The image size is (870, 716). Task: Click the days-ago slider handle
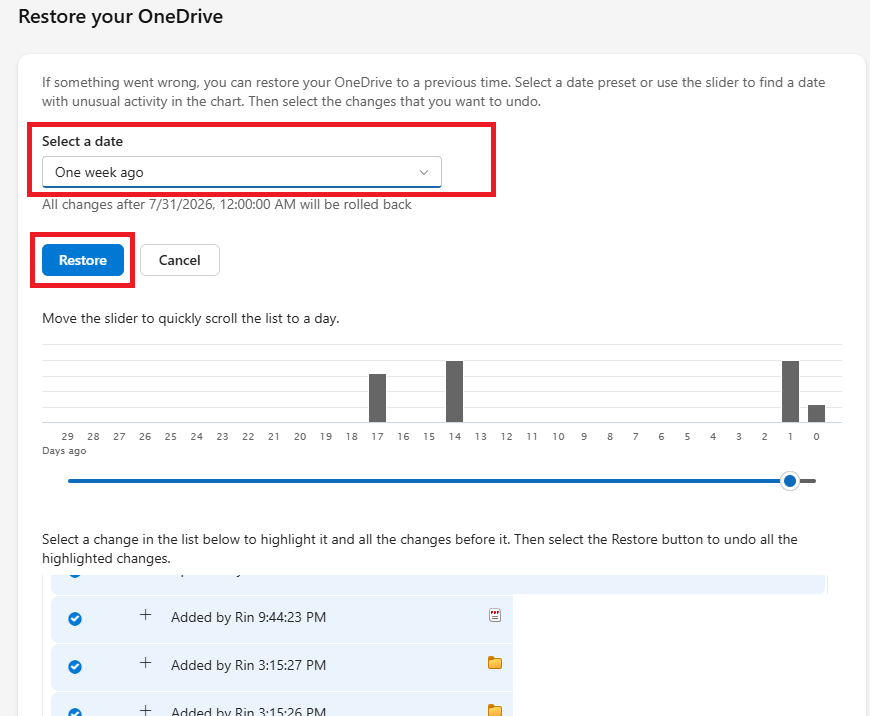pos(790,481)
